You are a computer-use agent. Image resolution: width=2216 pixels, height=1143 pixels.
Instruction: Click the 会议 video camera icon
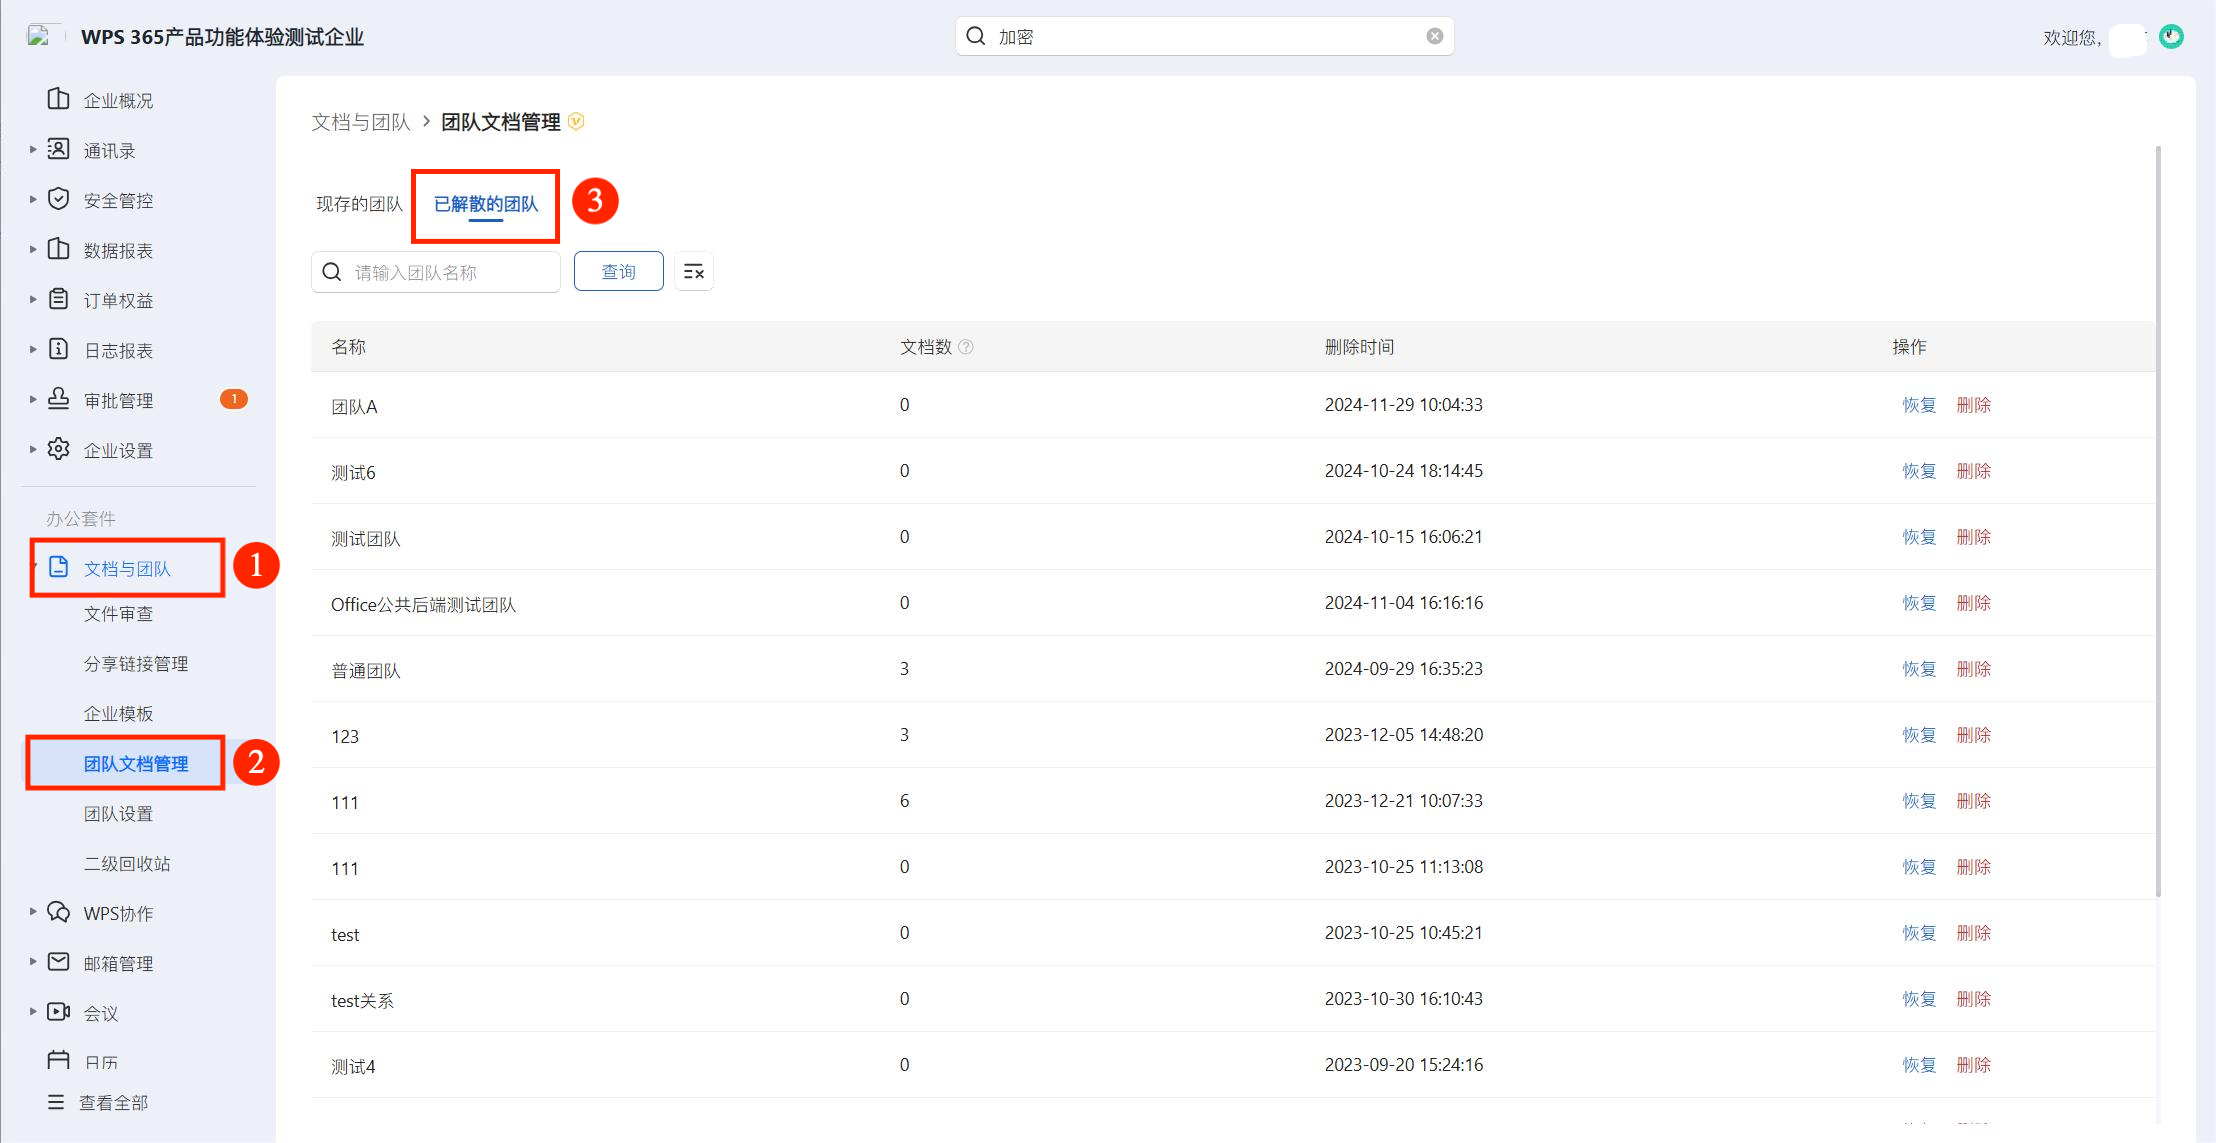click(x=59, y=1012)
